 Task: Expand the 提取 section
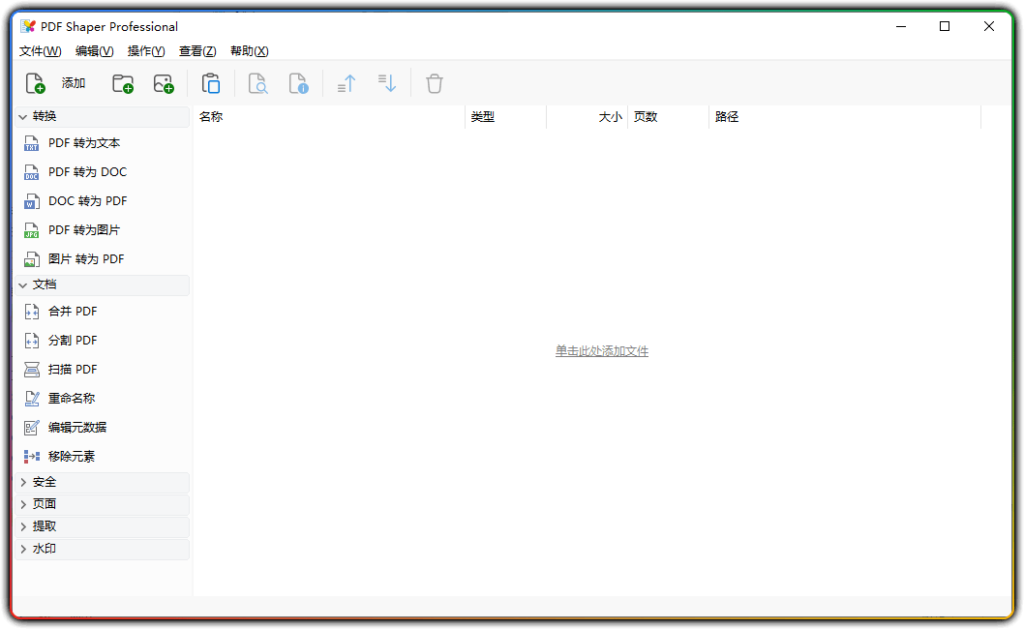23,526
